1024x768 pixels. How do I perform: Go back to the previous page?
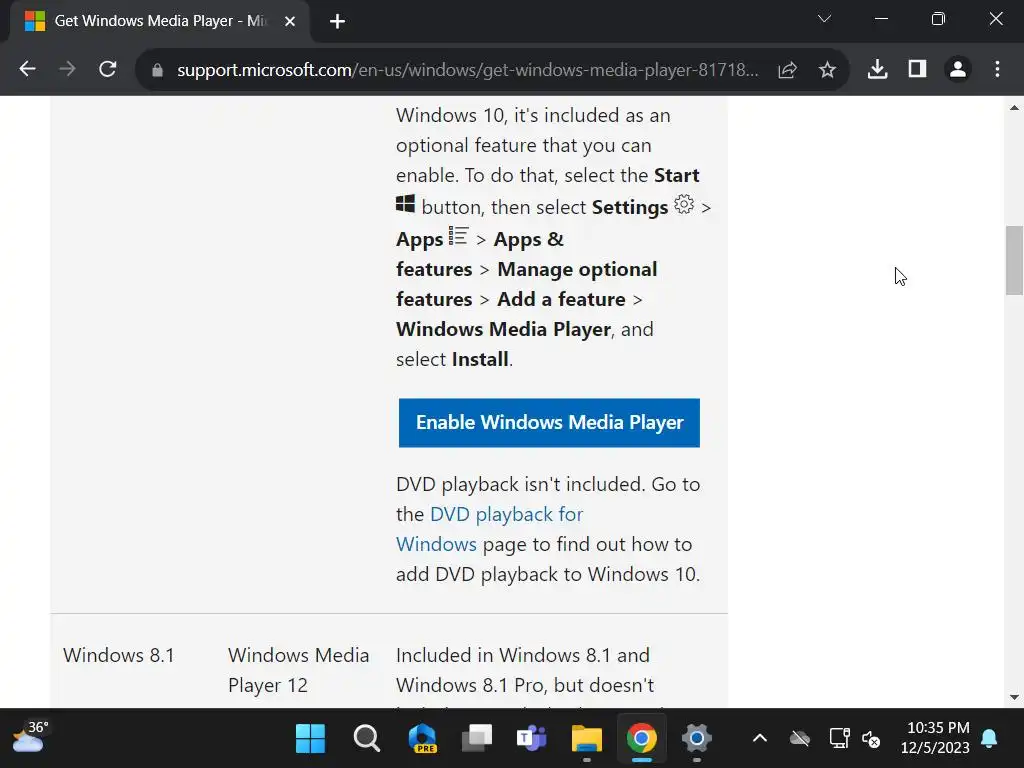27,69
